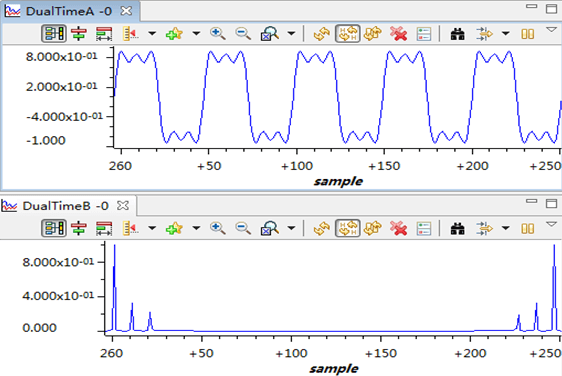Open view menu triangle of DualTimeA panel
This screenshot has height=376, width=562.
(x=552, y=30)
